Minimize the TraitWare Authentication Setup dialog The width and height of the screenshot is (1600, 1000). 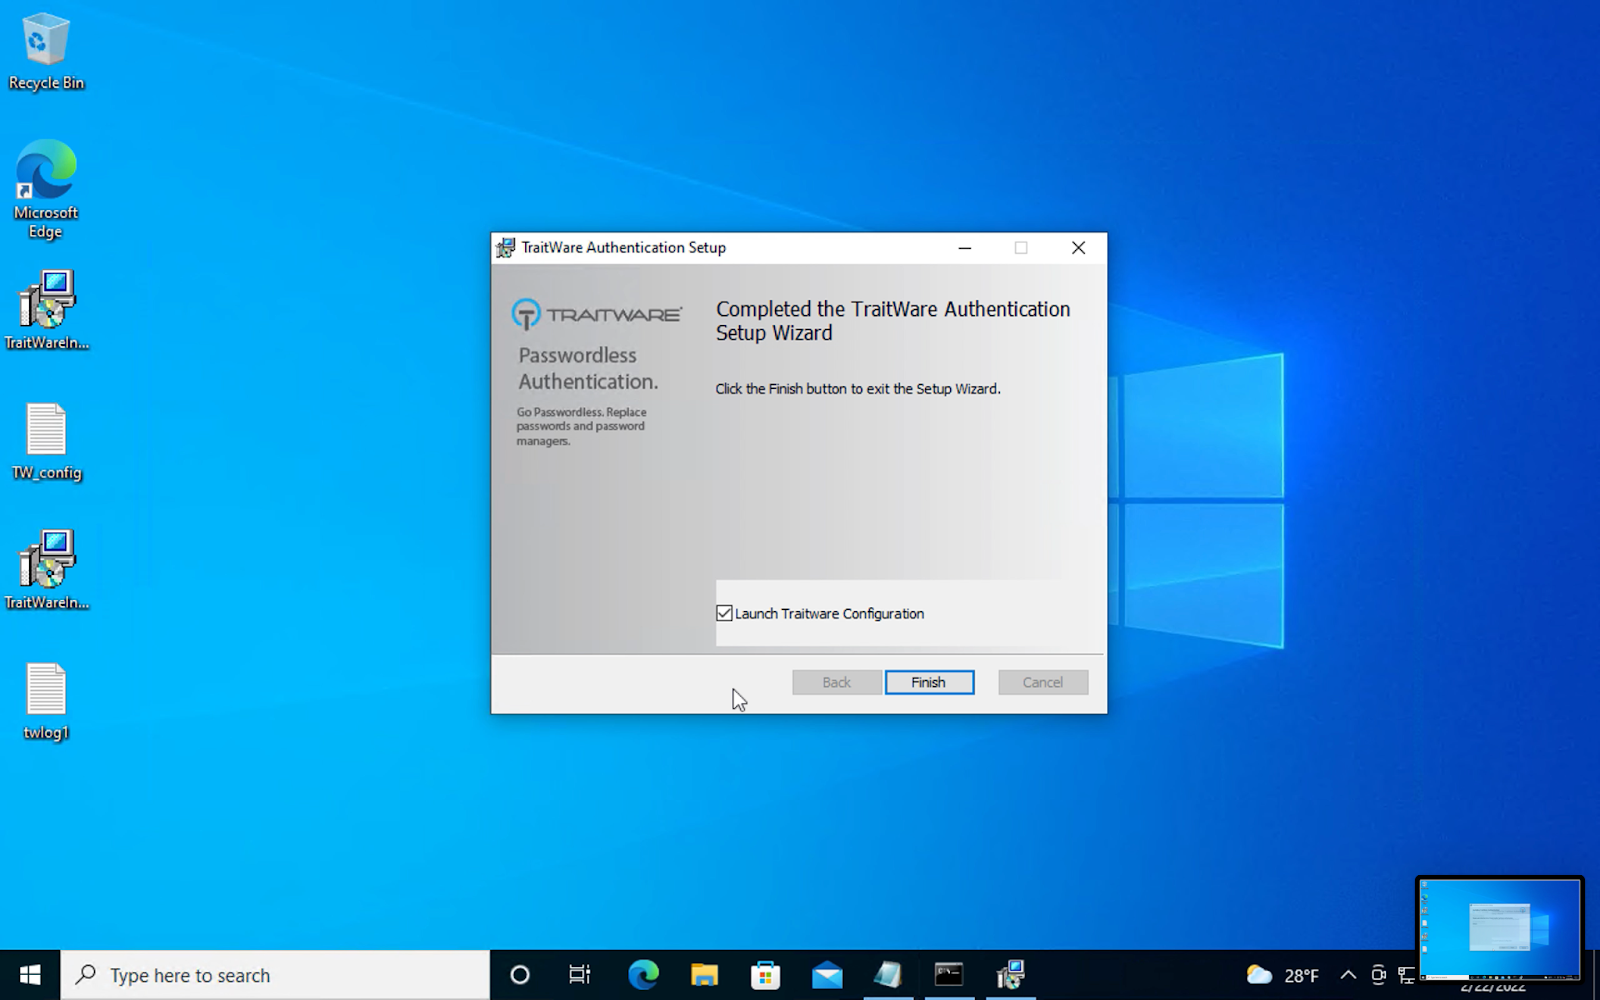(x=965, y=248)
